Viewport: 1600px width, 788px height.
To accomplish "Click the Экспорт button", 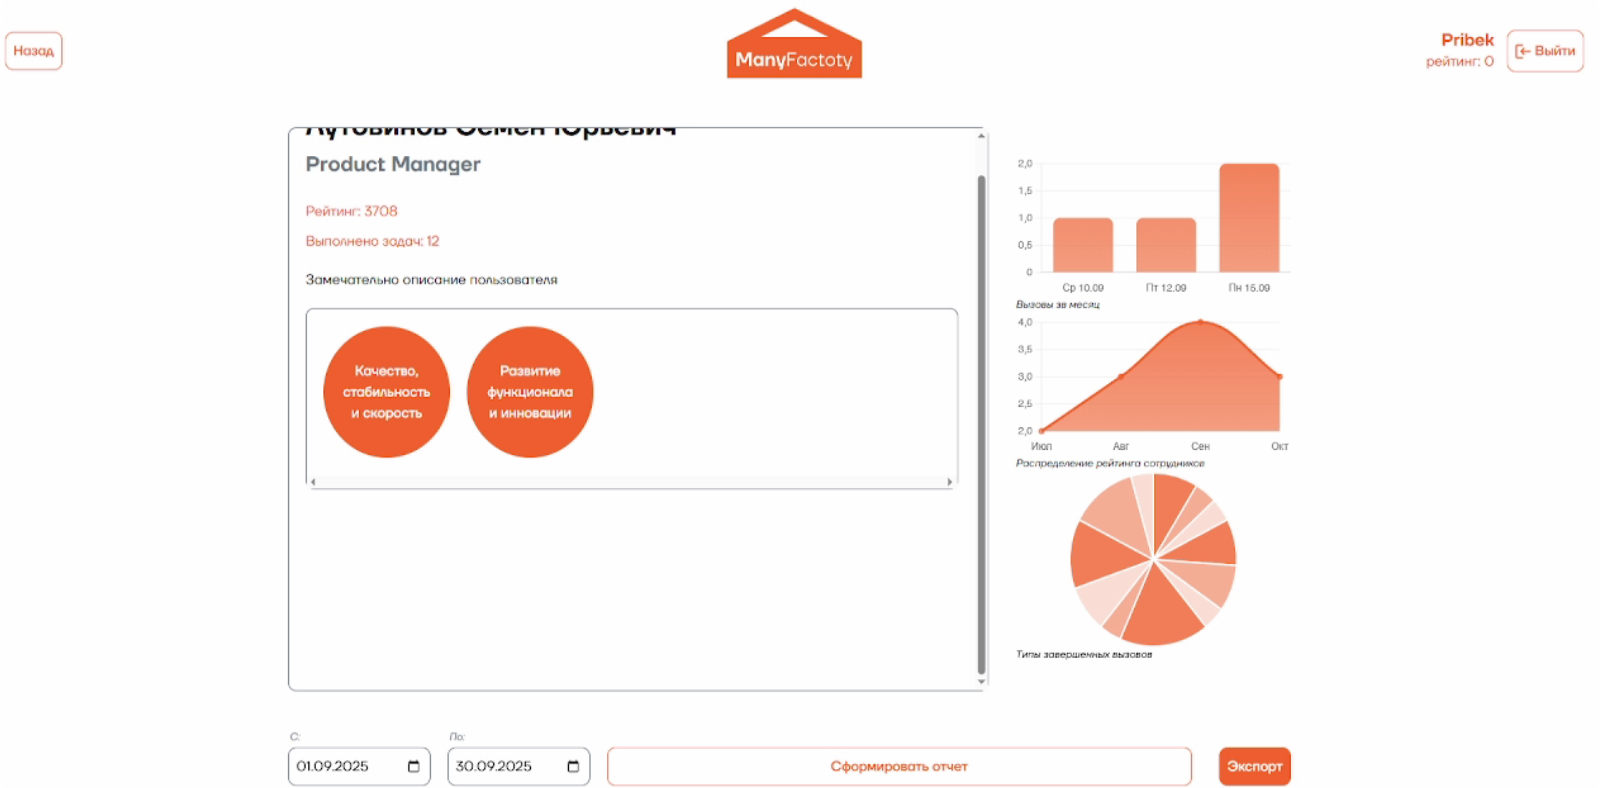I will click(1255, 767).
